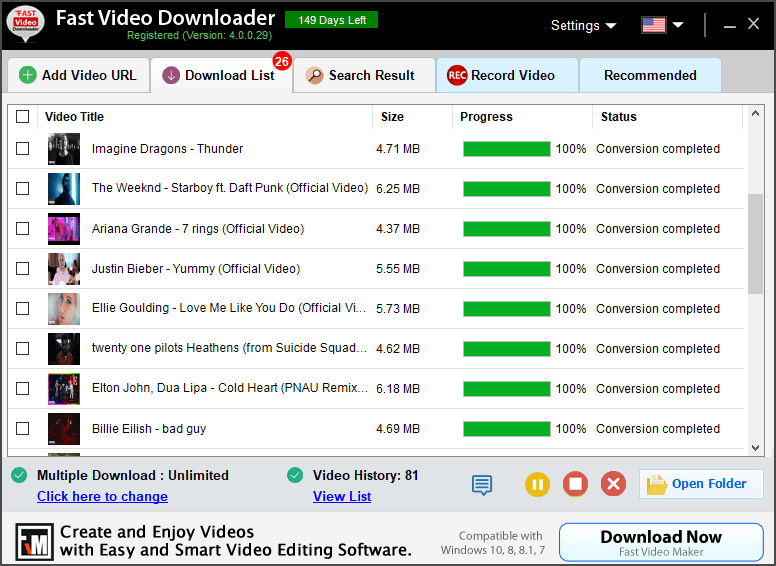Select the Ellie Goulding thumbnail

point(64,309)
